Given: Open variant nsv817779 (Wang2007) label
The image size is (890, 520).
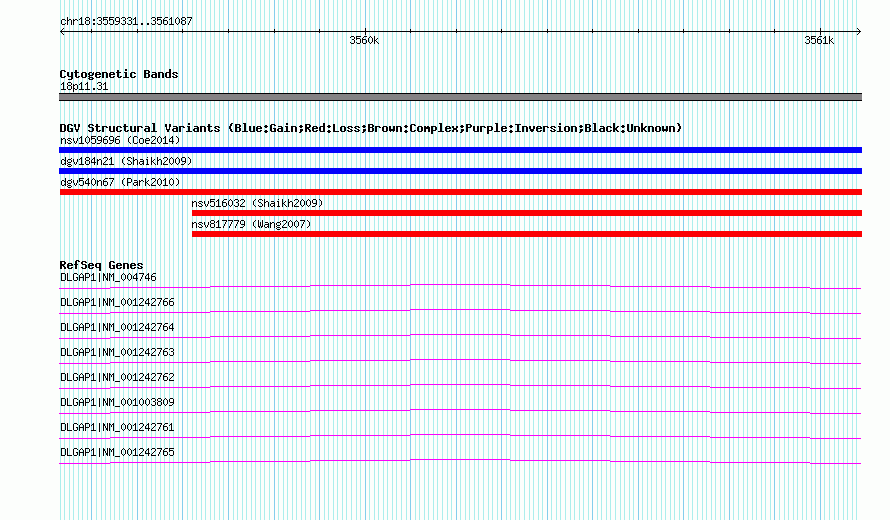Looking at the screenshot, I should click(251, 224).
